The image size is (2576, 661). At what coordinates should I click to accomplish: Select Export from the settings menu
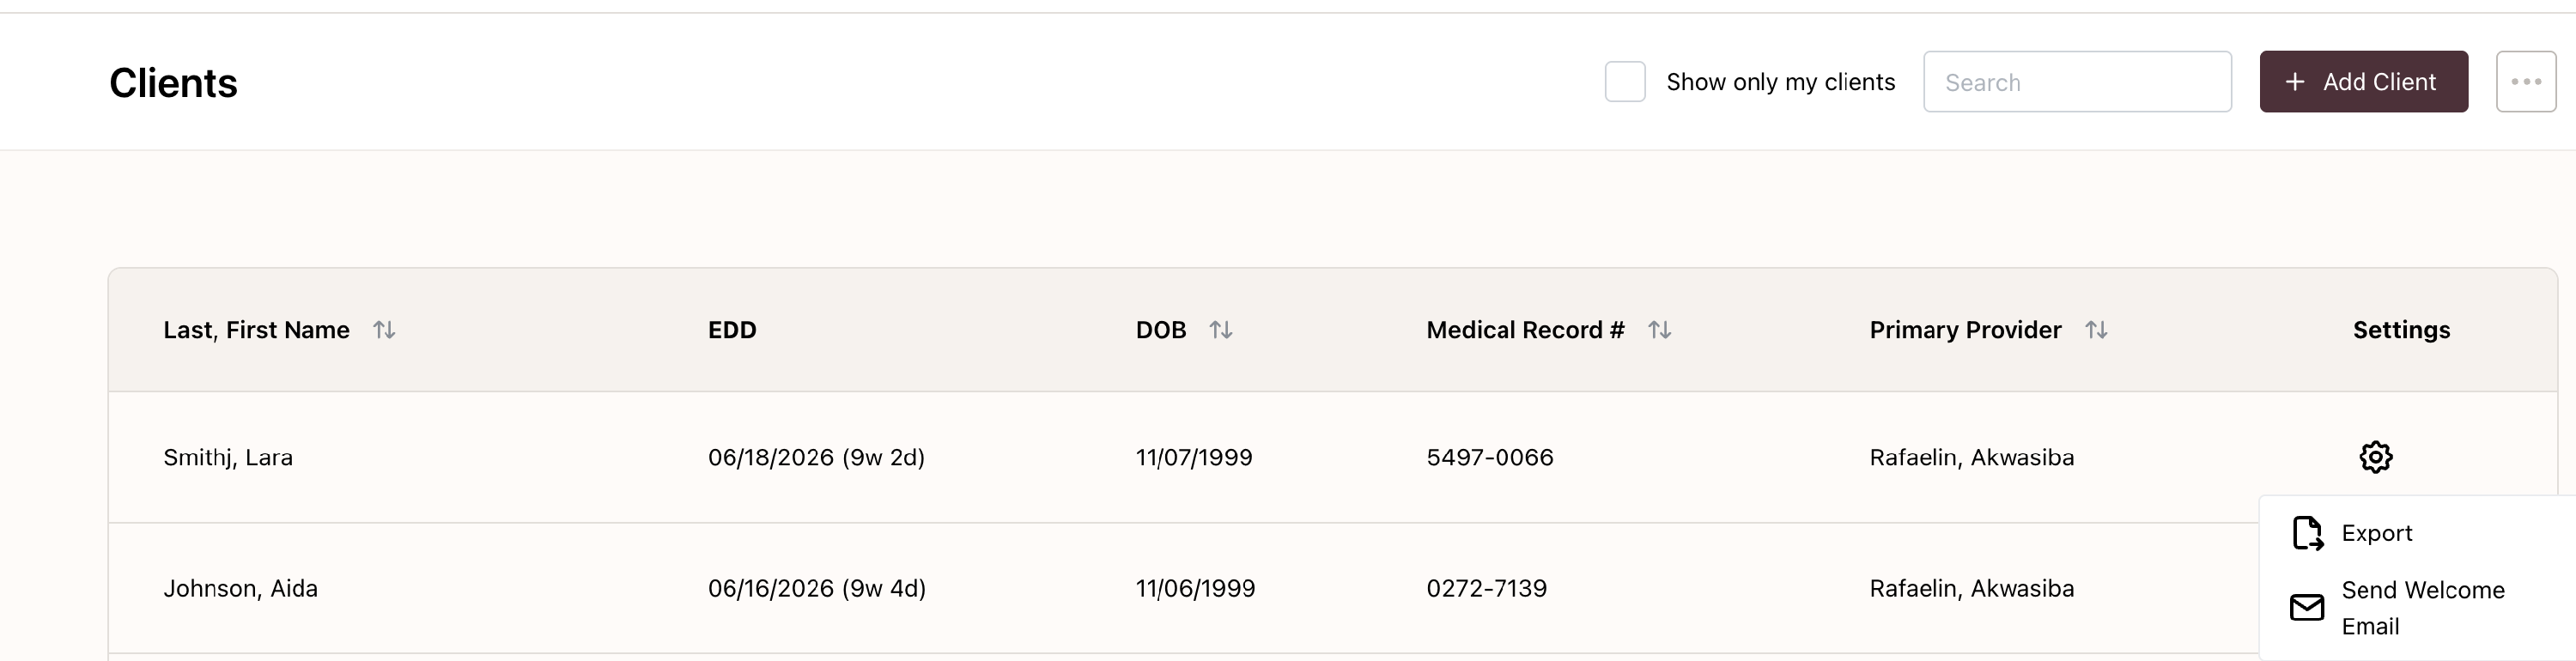(x=2377, y=533)
